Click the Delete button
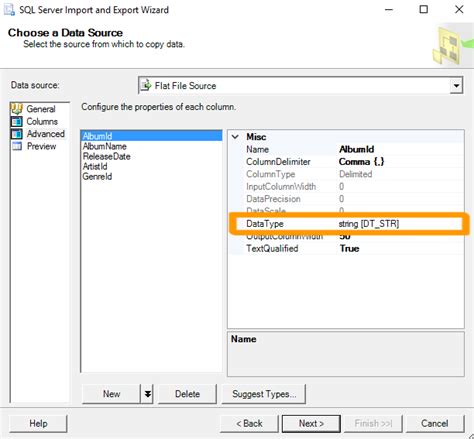 [187, 394]
